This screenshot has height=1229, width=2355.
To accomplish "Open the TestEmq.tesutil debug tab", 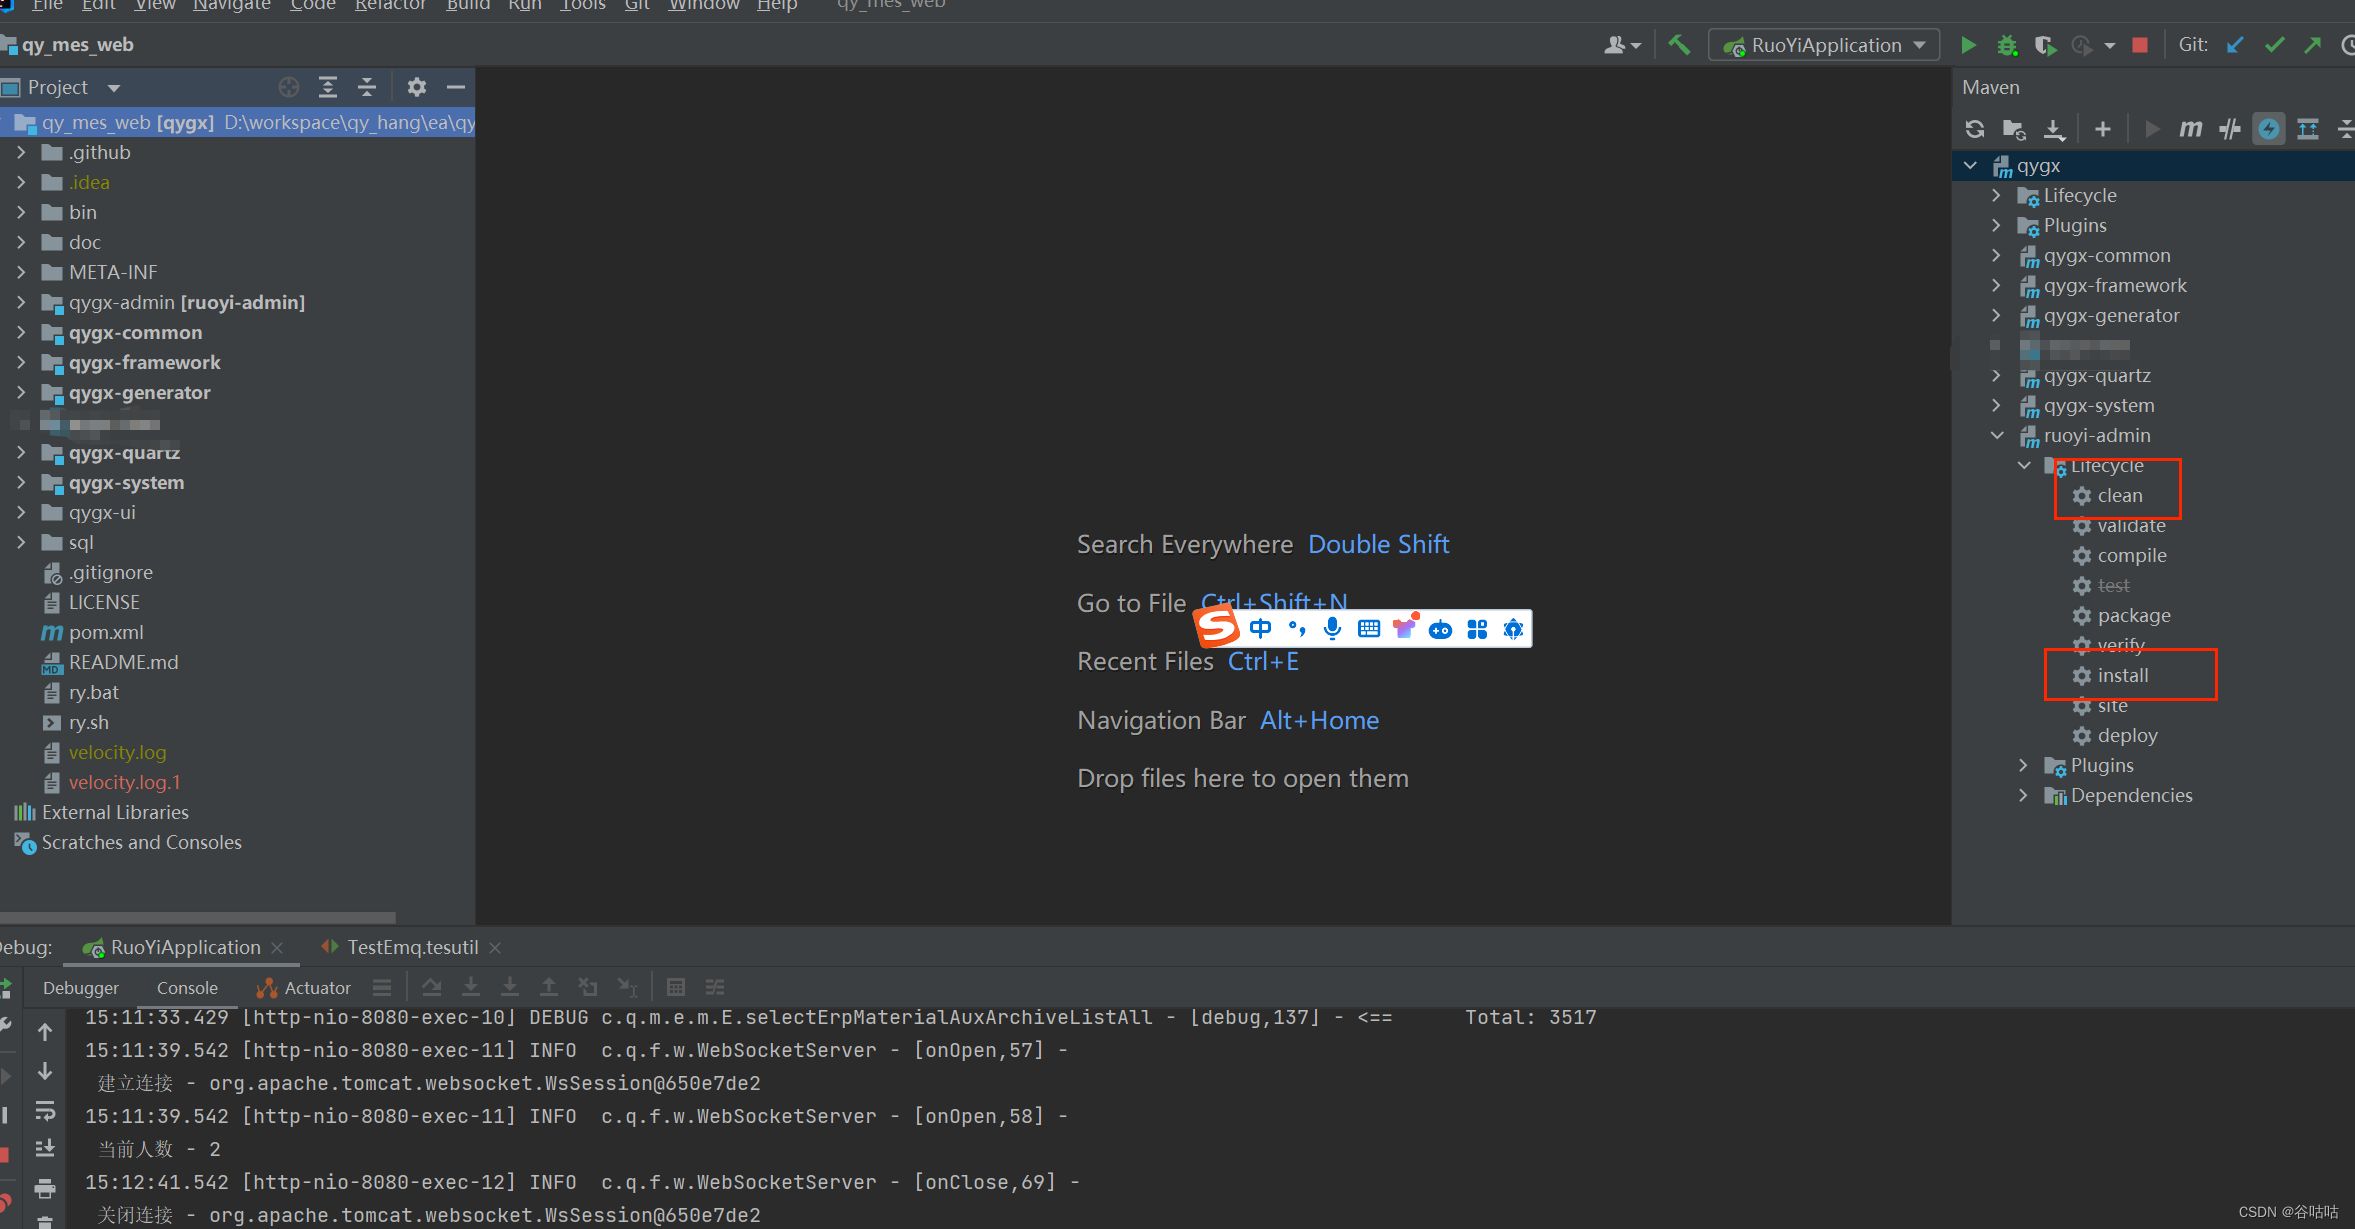I will coord(411,947).
